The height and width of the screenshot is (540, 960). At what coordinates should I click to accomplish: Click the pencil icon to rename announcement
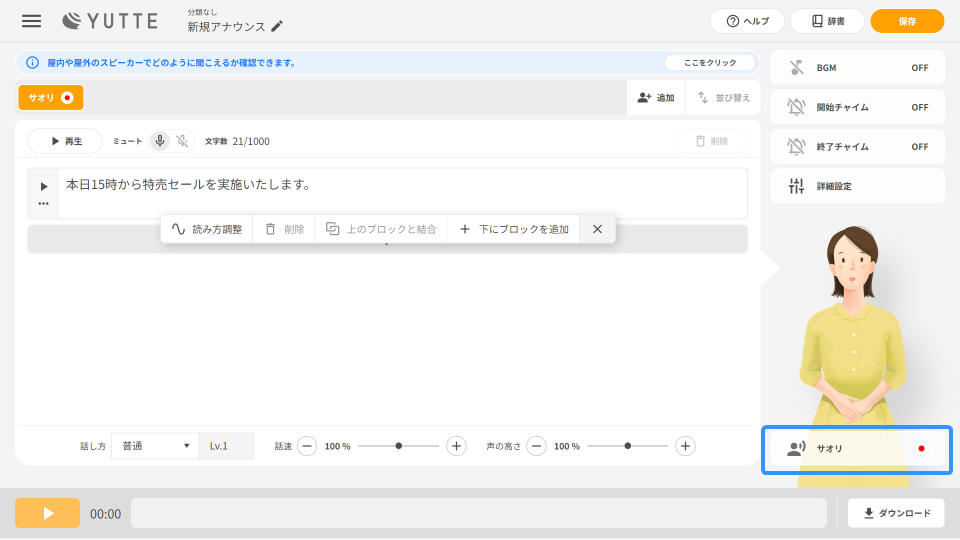click(x=277, y=27)
